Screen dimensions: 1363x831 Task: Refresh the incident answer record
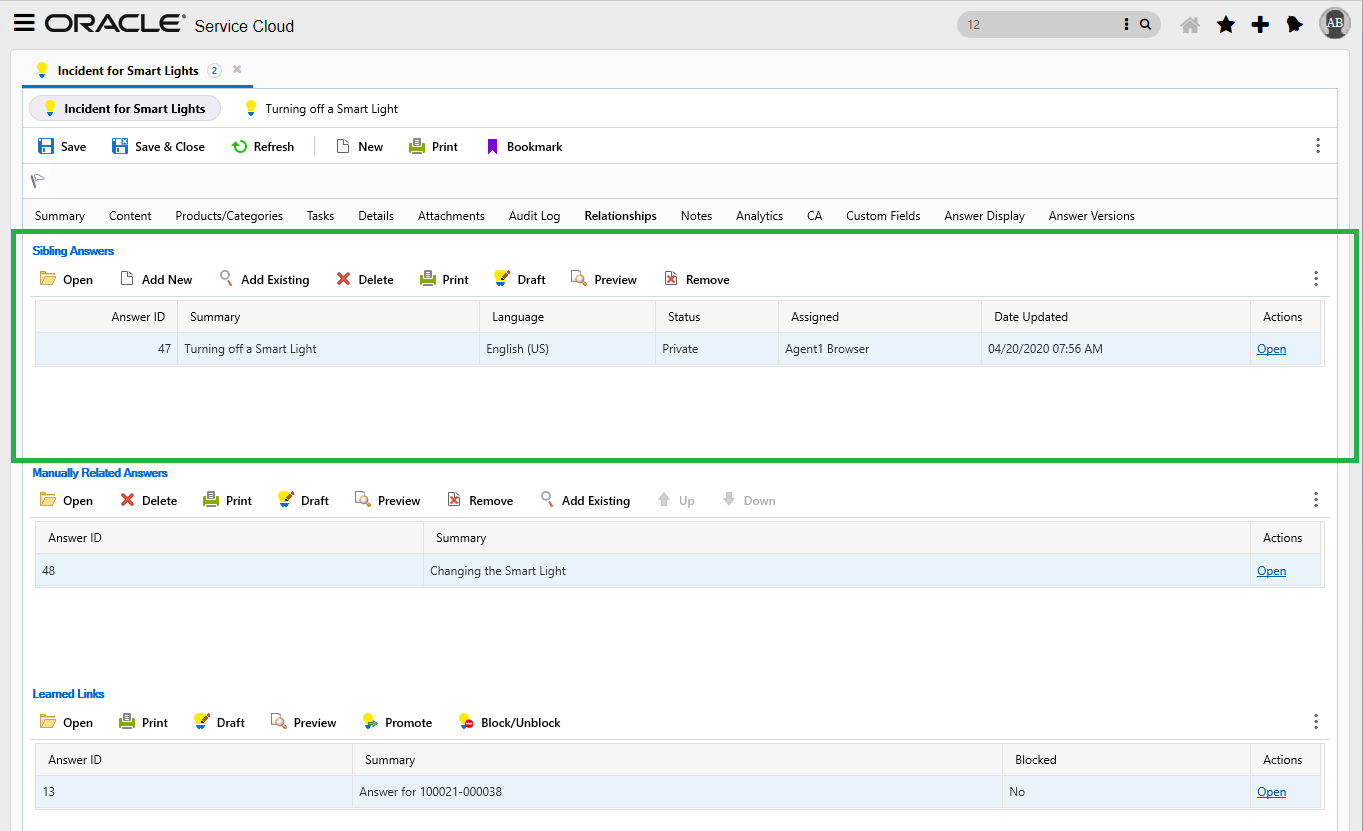click(x=263, y=147)
